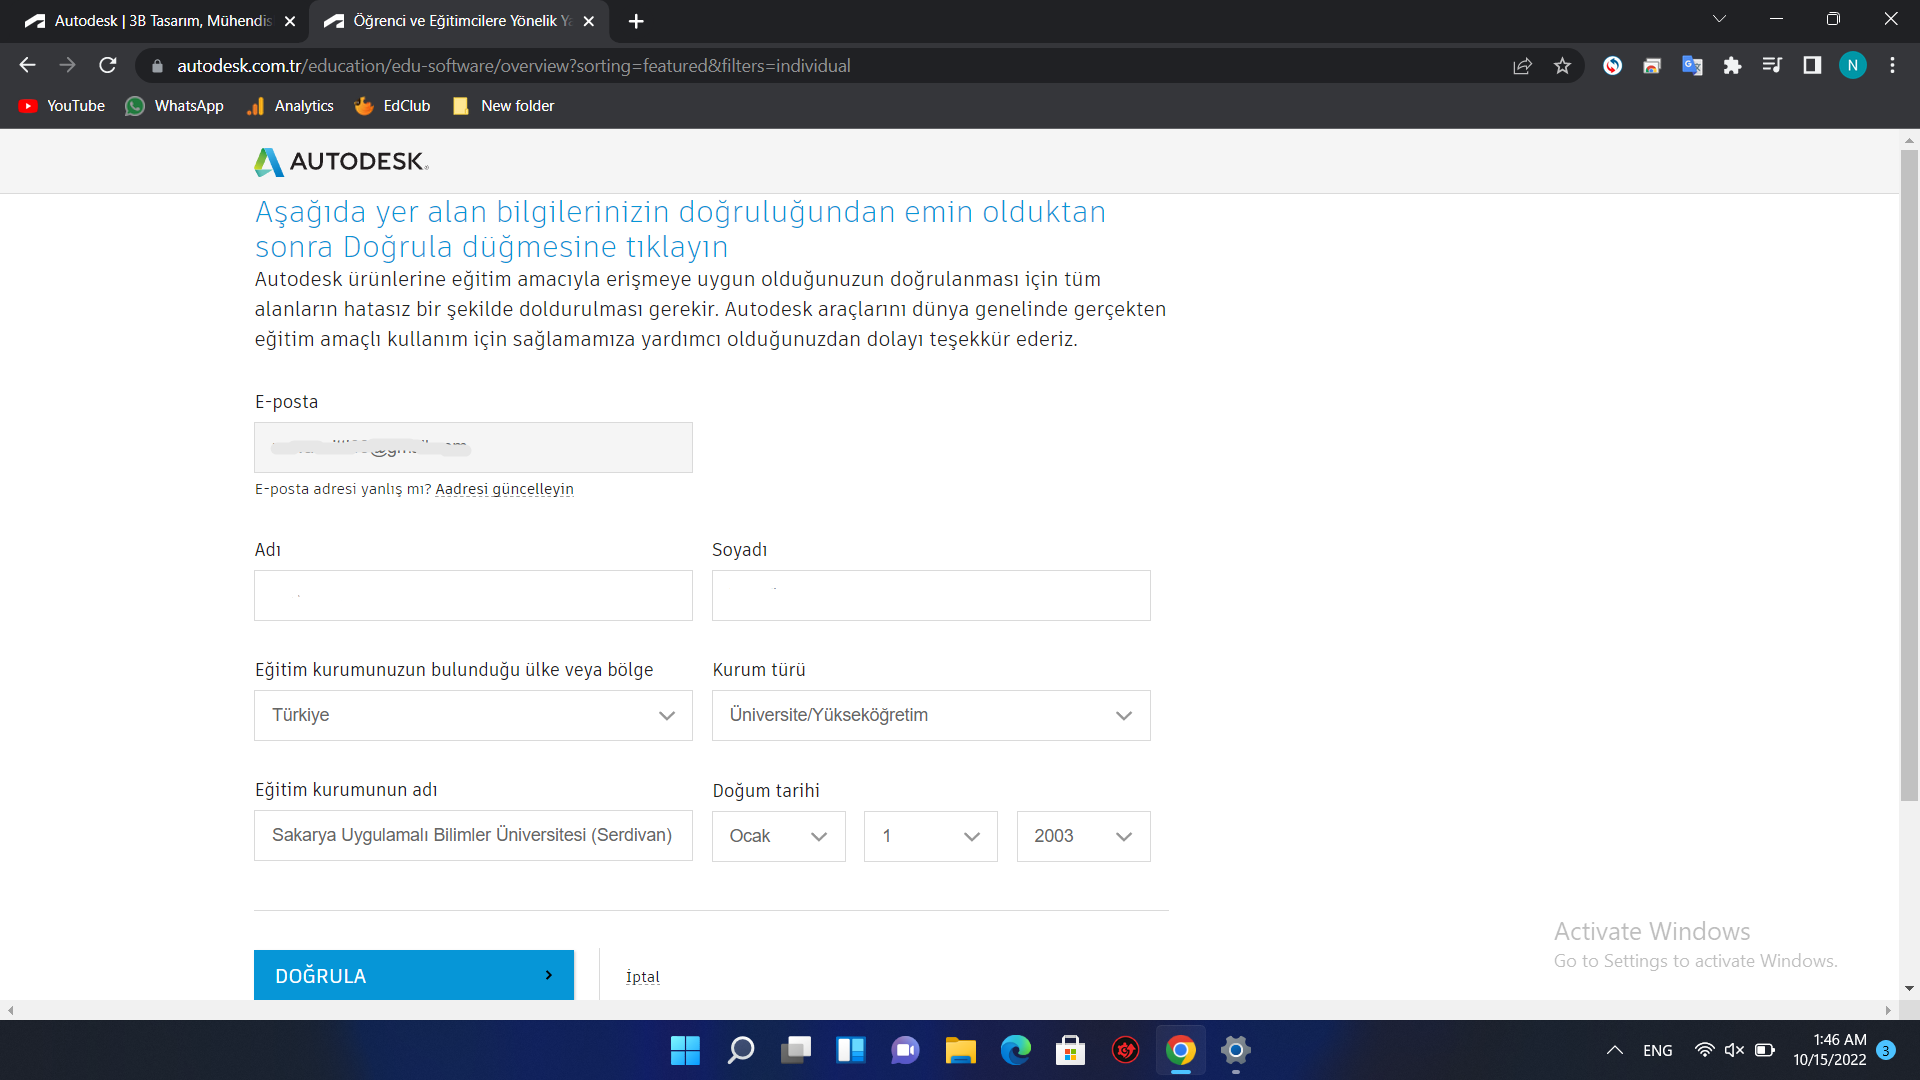The width and height of the screenshot is (1920, 1080).
Task: Expand the Türkiye country dropdown
Action: [x=473, y=715]
